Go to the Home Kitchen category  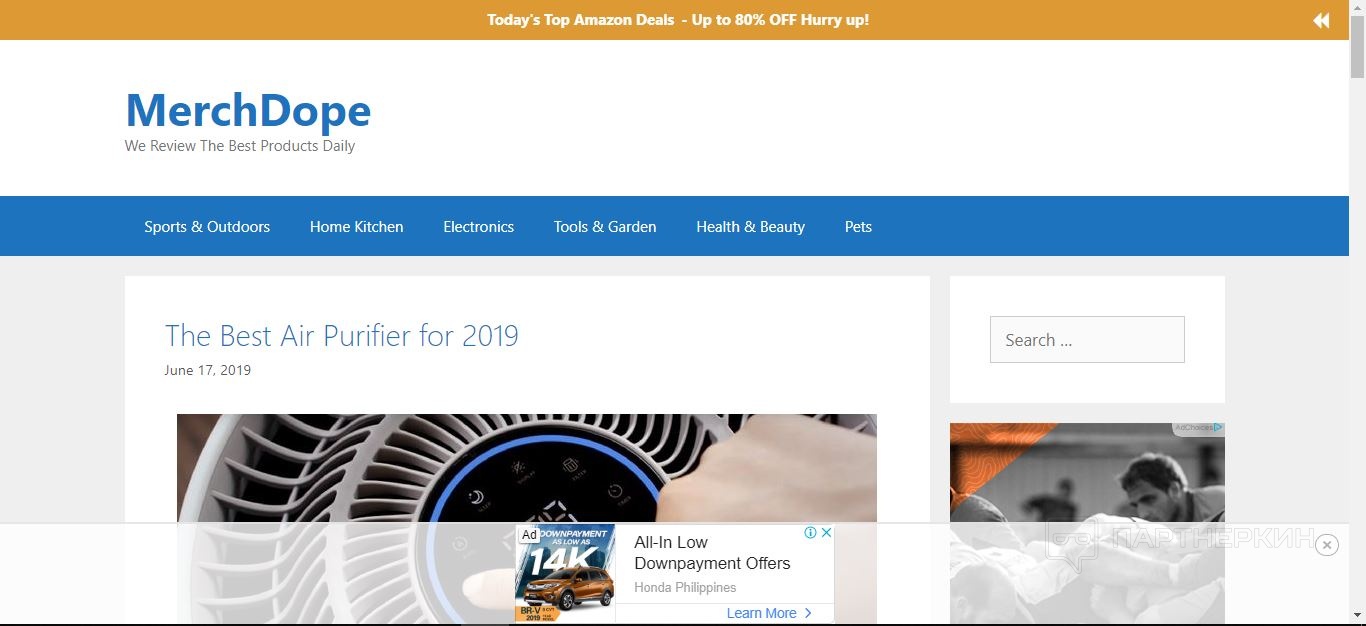coord(357,227)
